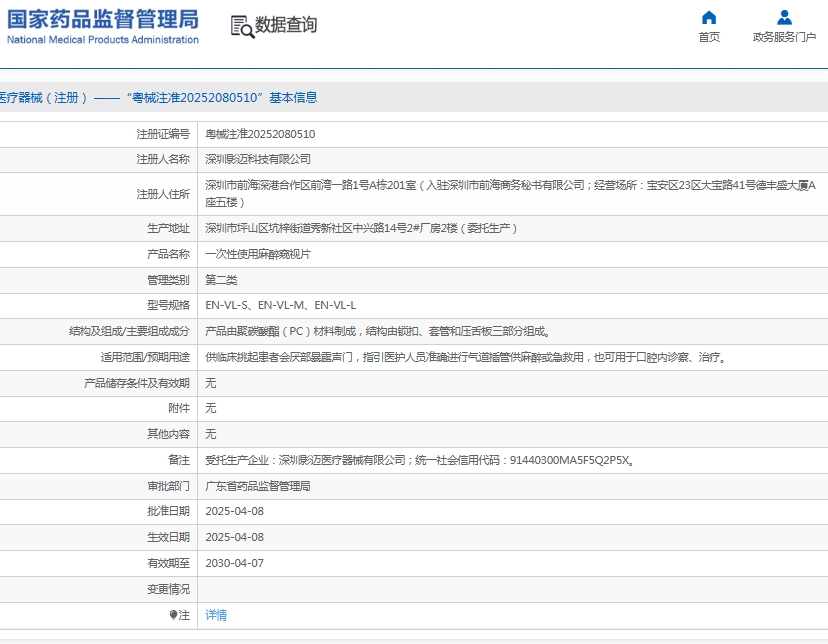Click the 生产地址 label

click(x=168, y=228)
